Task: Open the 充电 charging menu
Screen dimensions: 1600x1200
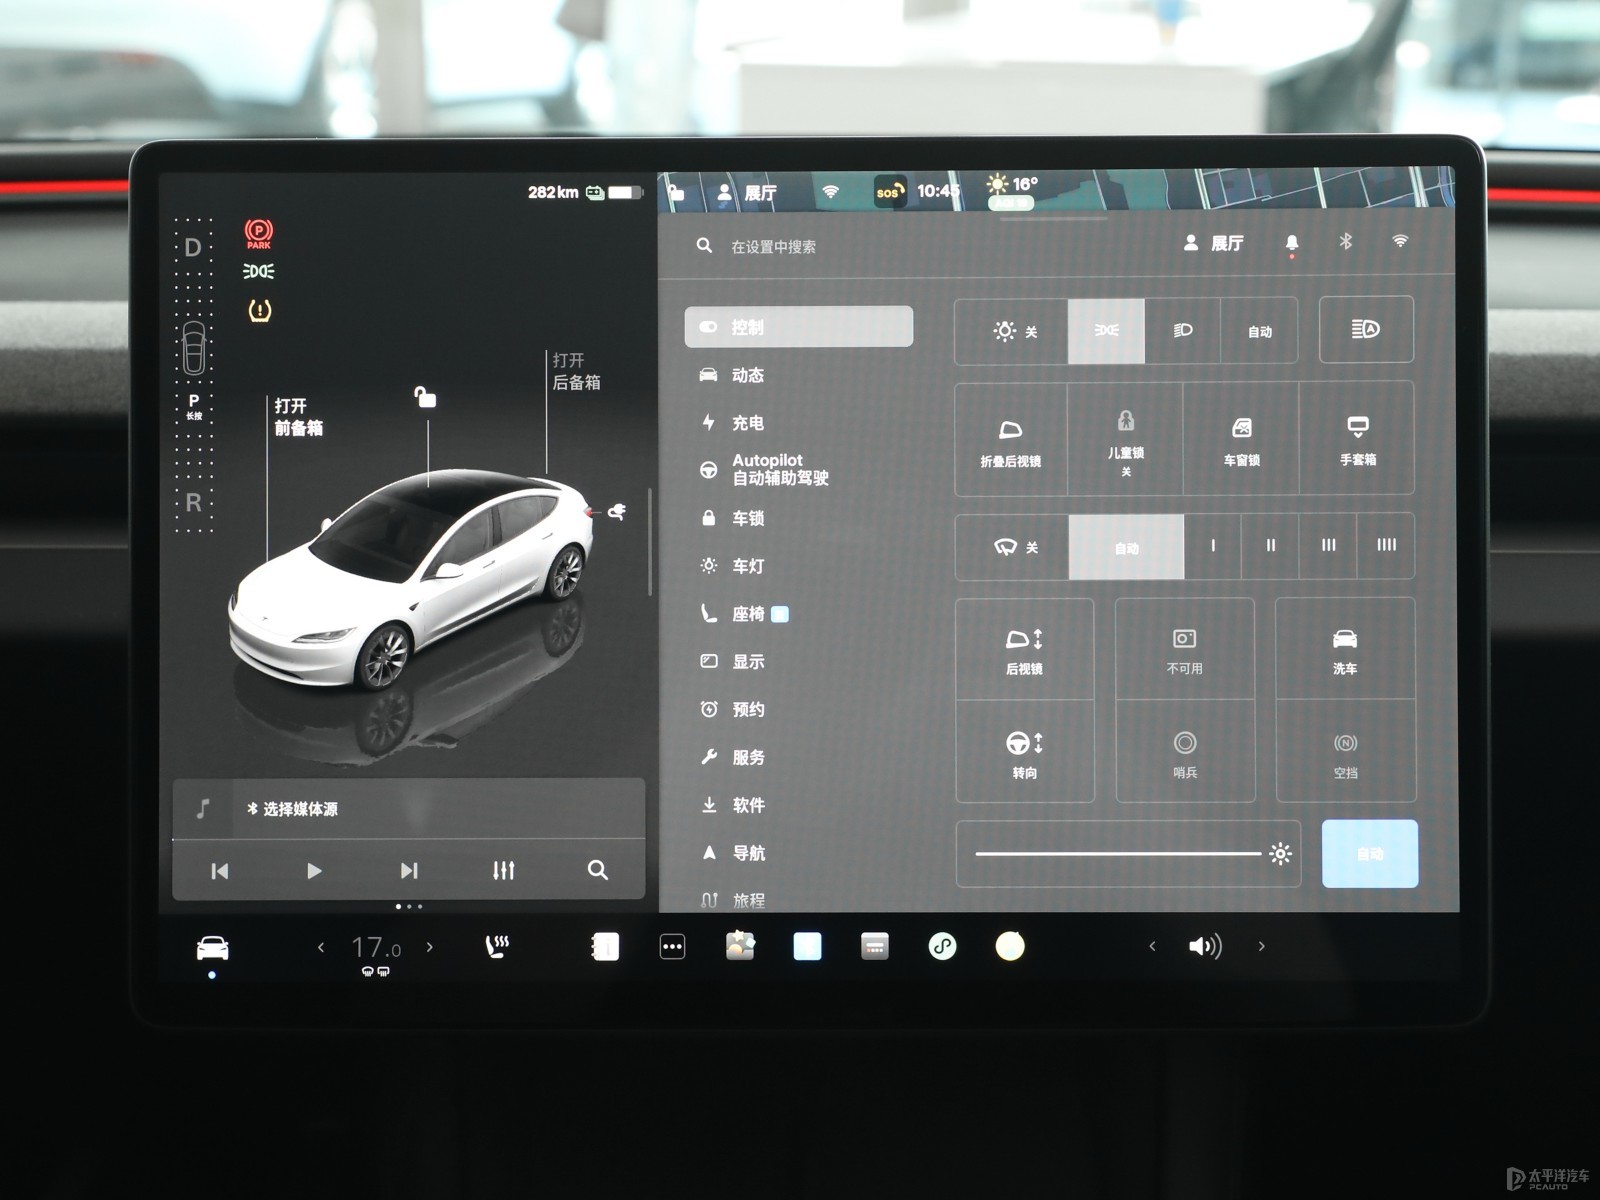Action: 733,423
